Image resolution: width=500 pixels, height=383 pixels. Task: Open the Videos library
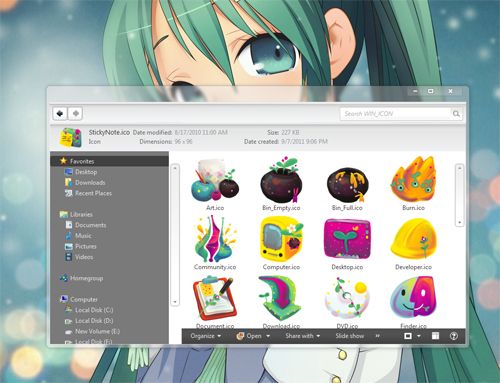[x=84, y=257]
